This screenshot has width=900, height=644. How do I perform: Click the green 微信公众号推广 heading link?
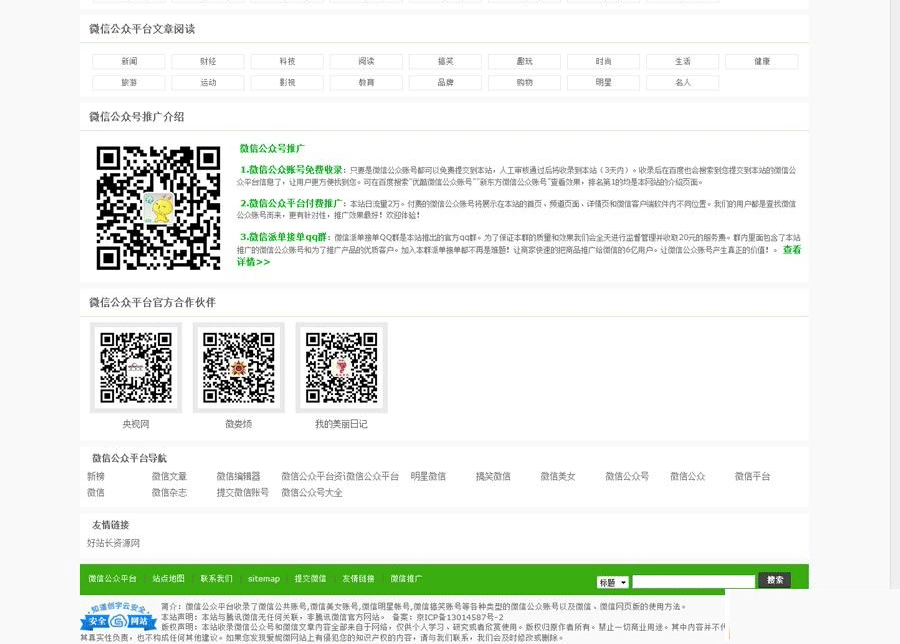click(272, 149)
